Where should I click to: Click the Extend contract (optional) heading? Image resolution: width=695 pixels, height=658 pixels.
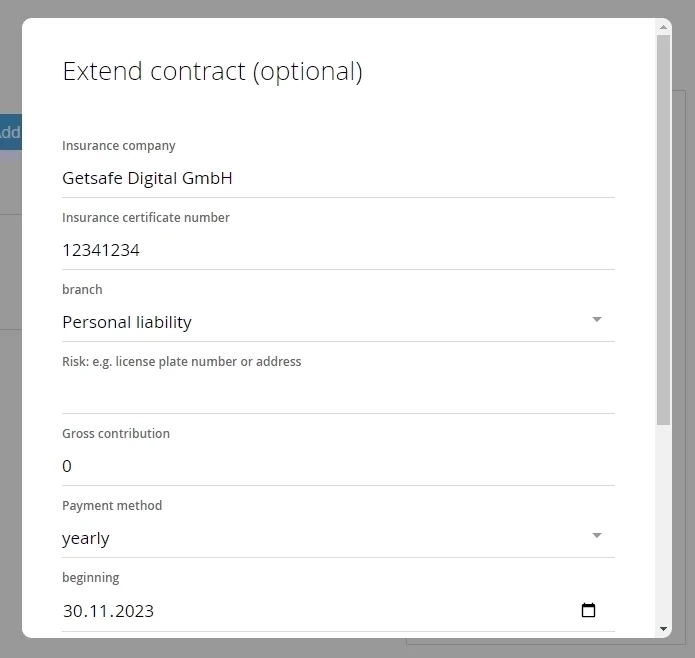212,71
